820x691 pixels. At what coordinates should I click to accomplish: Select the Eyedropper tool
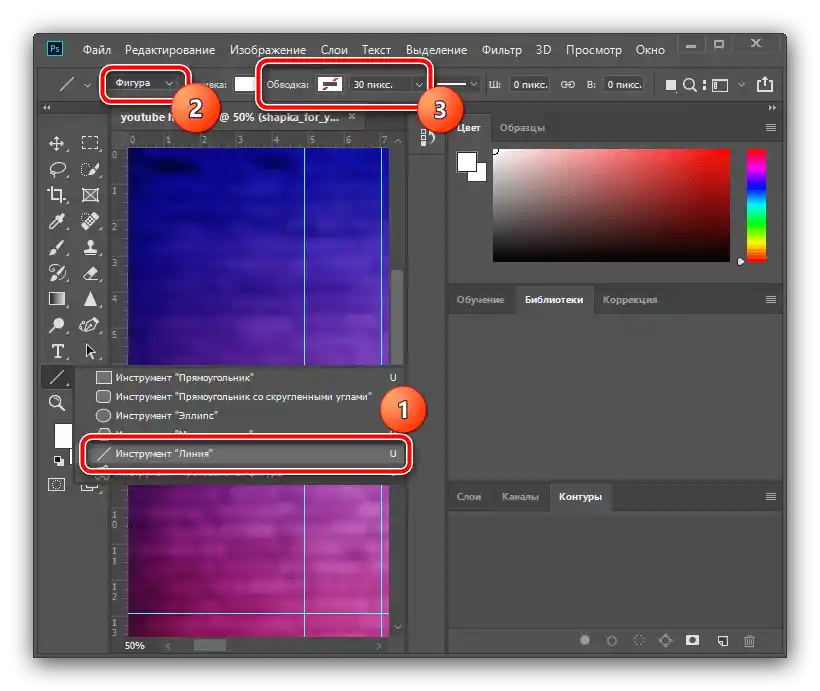click(x=58, y=221)
